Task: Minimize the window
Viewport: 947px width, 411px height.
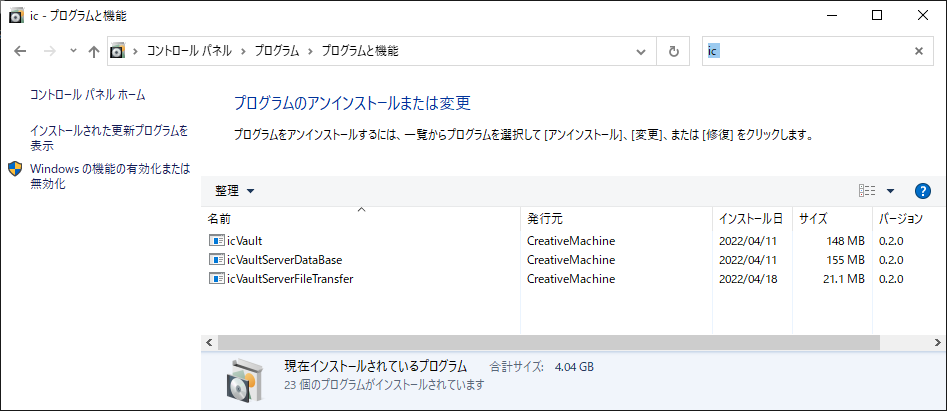Action: [x=831, y=16]
